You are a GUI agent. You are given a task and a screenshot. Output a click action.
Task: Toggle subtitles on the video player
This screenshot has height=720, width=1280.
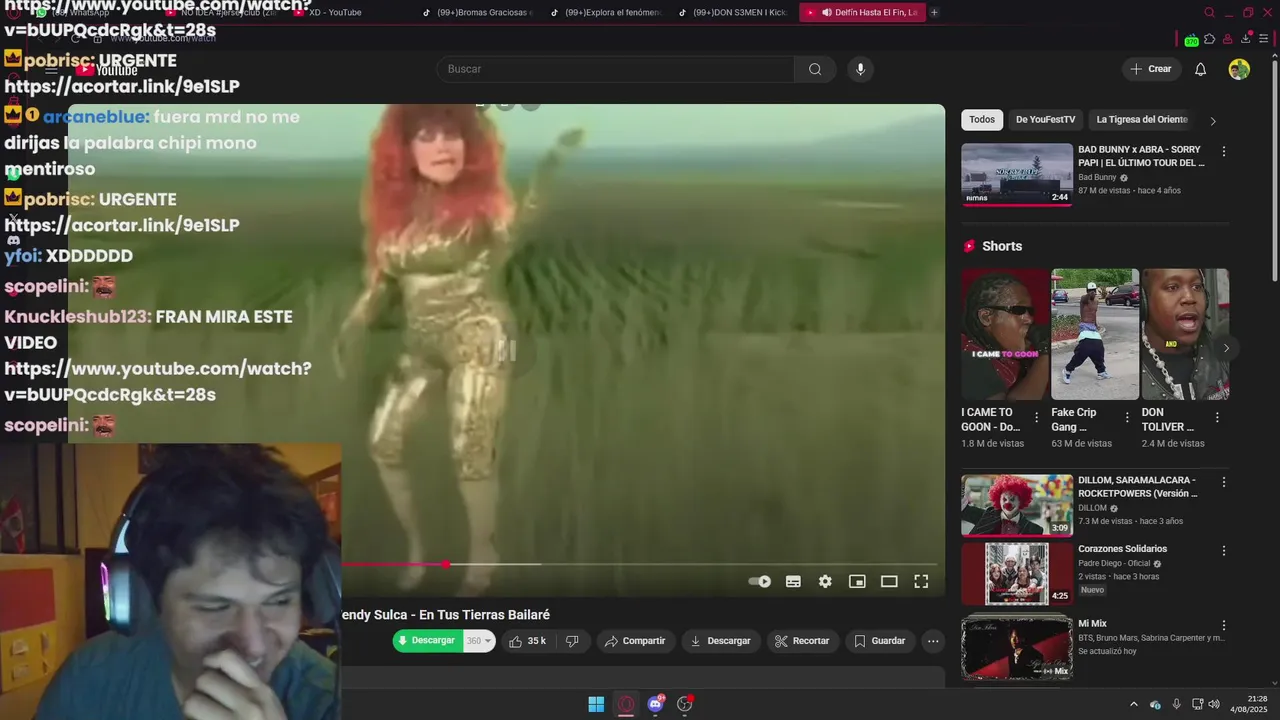coord(793,581)
